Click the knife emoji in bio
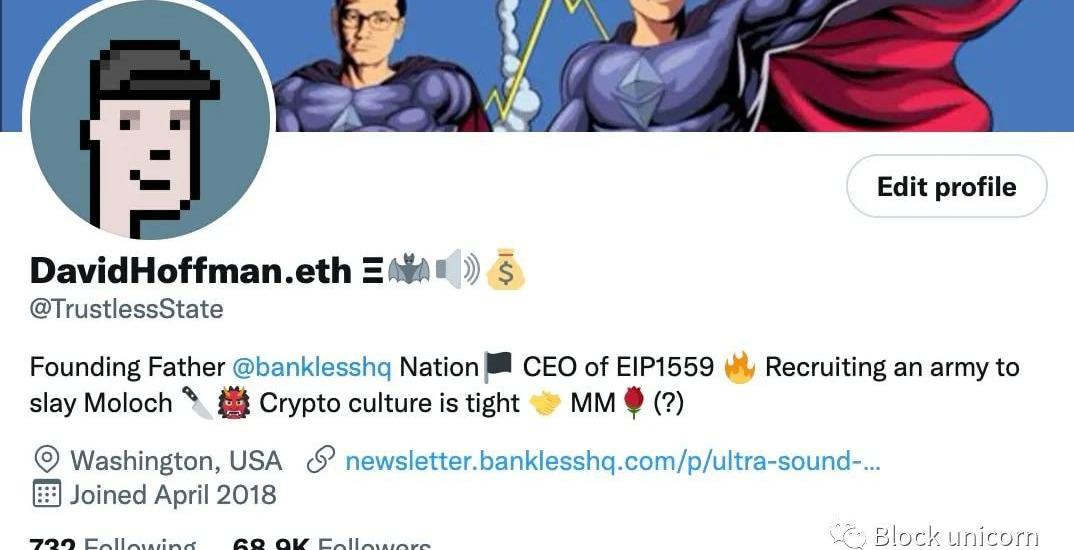Viewport: 1074px width, 550px height. click(x=198, y=403)
